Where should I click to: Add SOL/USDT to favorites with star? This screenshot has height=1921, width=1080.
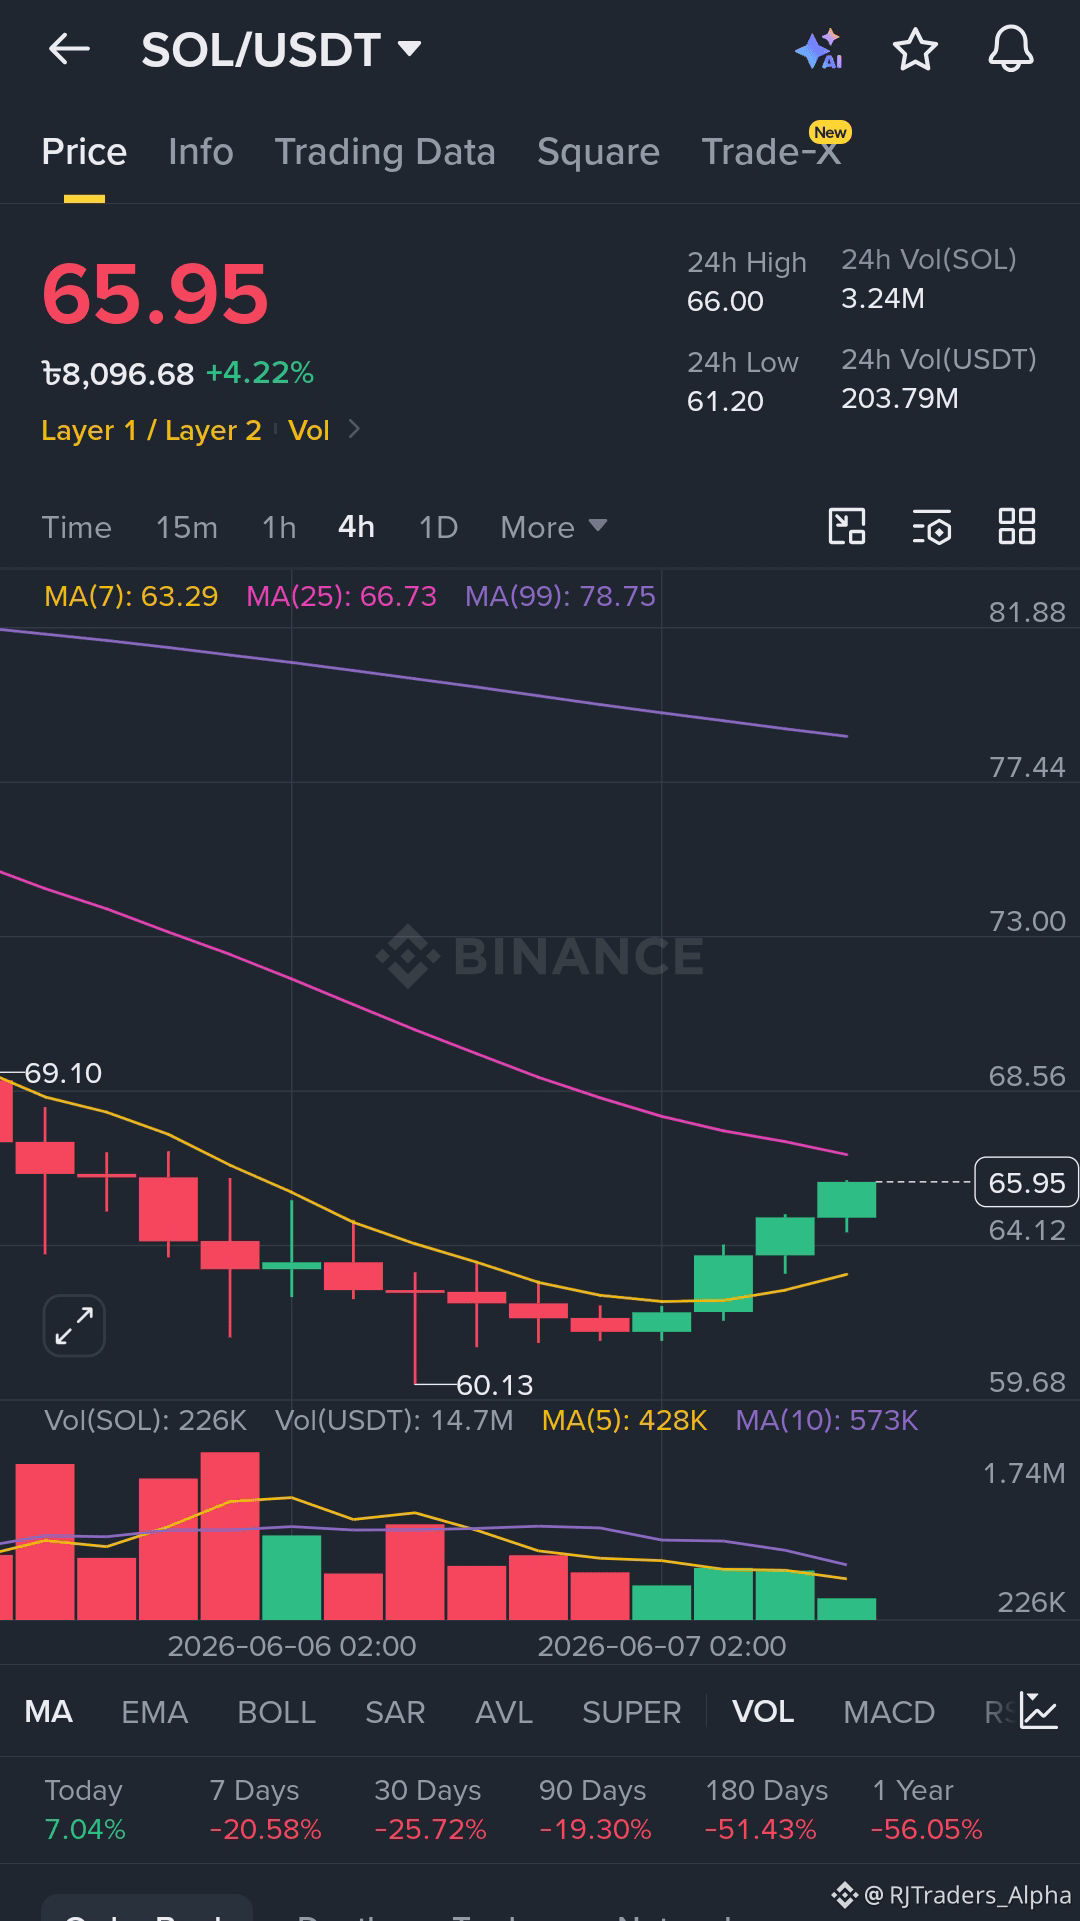(x=914, y=49)
